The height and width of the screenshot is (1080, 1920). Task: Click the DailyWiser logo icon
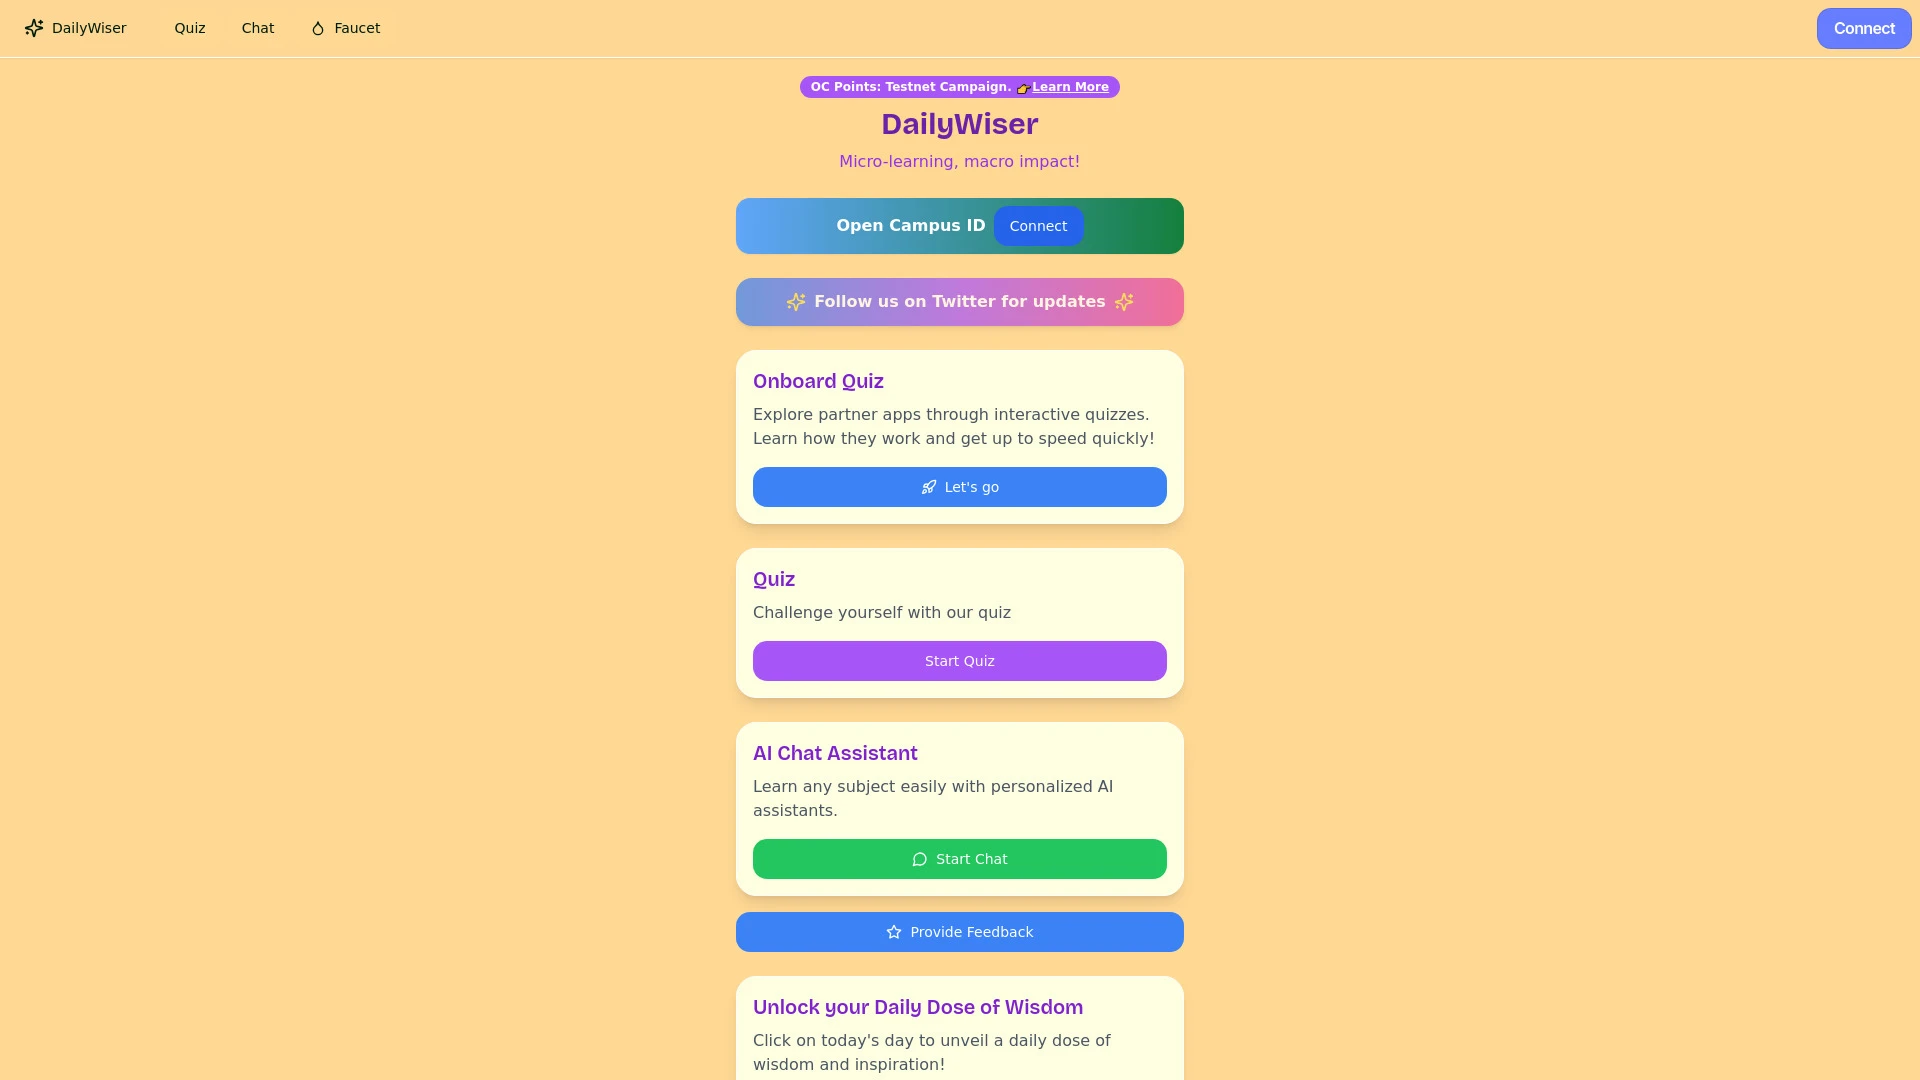coord(34,28)
